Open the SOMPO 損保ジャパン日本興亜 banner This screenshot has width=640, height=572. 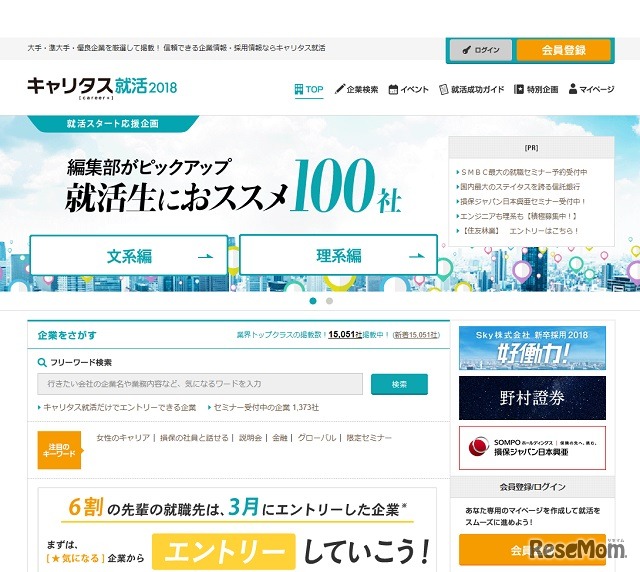pyautogui.click(x=532, y=448)
